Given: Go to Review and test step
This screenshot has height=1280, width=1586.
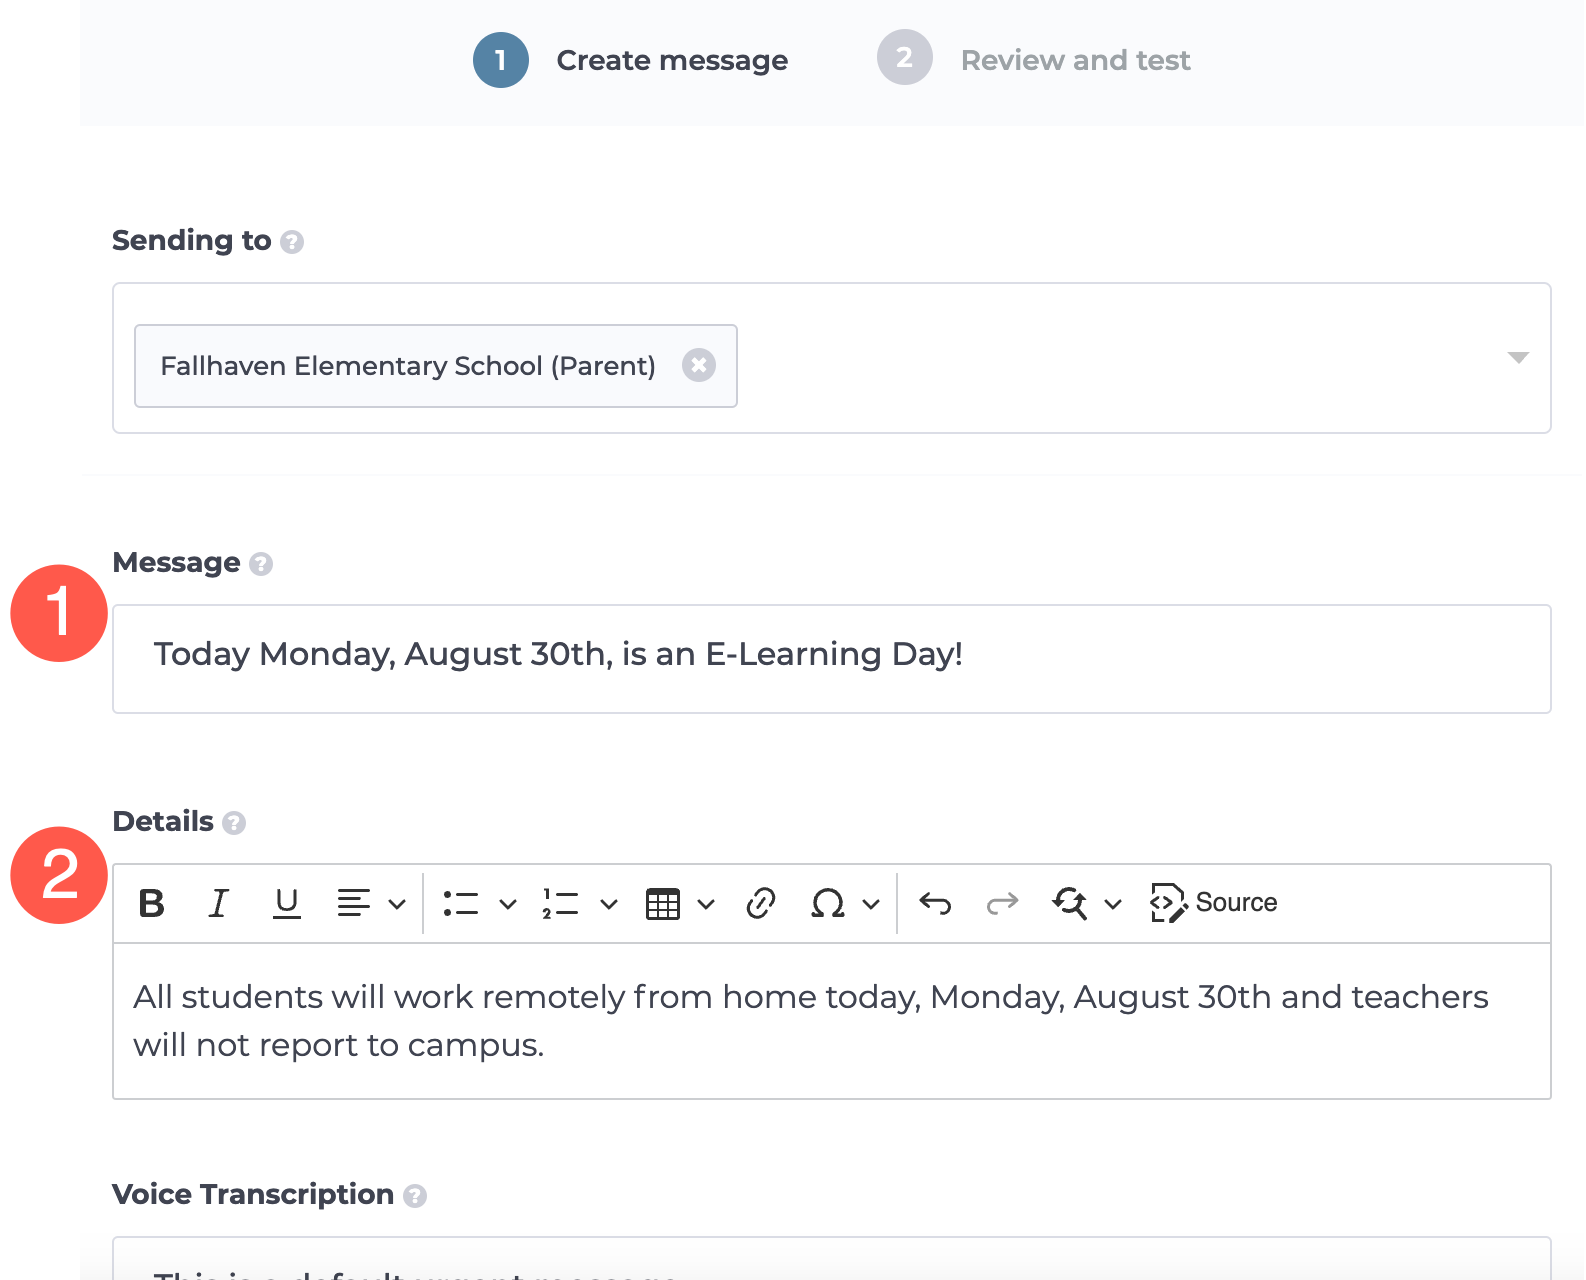Looking at the screenshot, I should tap(1074, 60).
